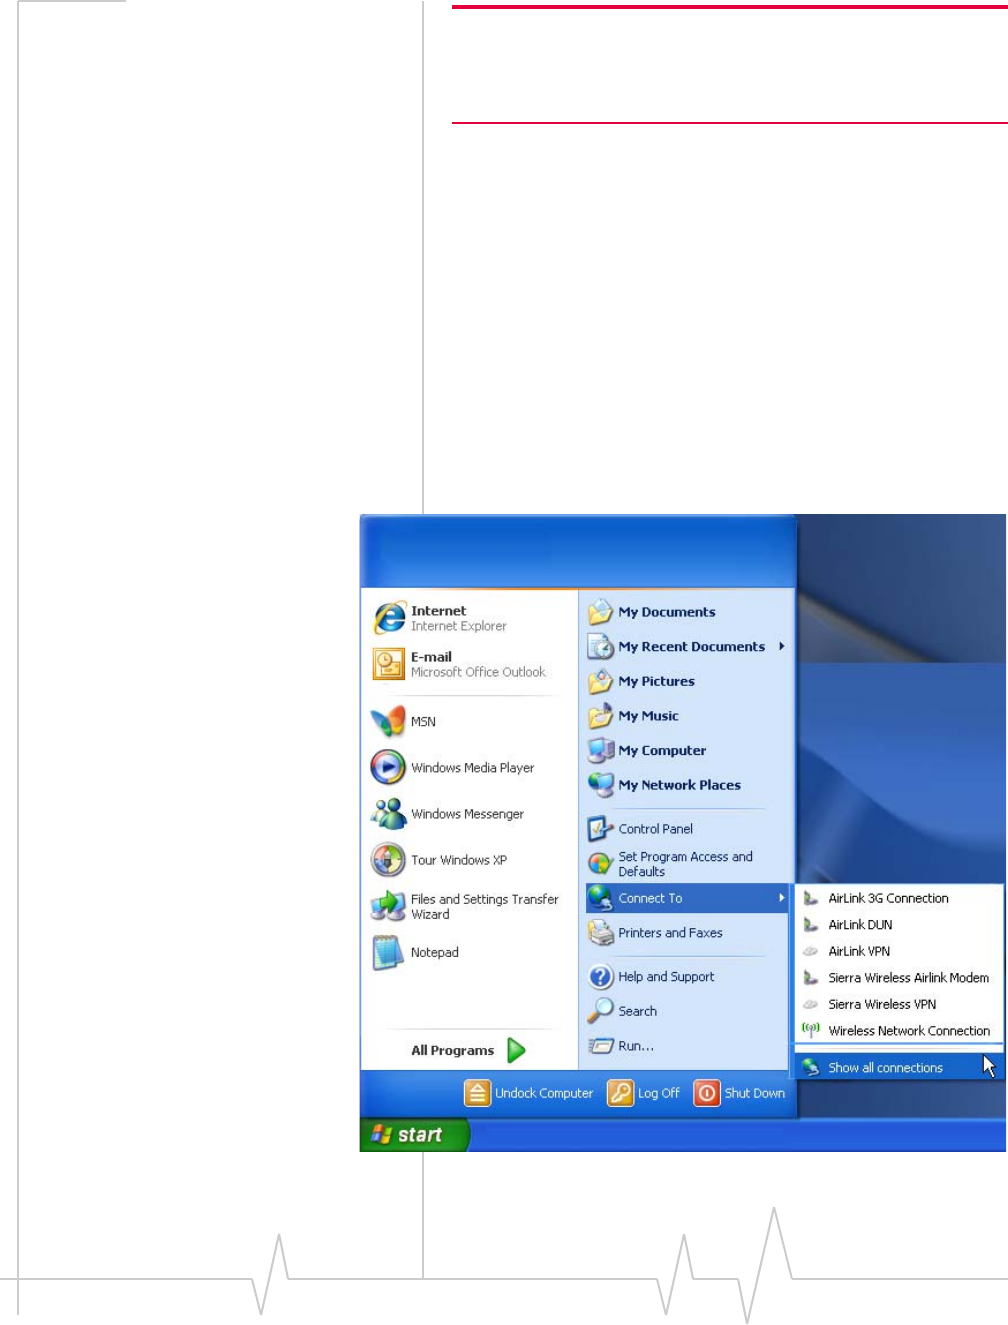Screen dimensions: 1008x1325
Task: Click the Windows Messenger icon
Action: coord(388,814)
